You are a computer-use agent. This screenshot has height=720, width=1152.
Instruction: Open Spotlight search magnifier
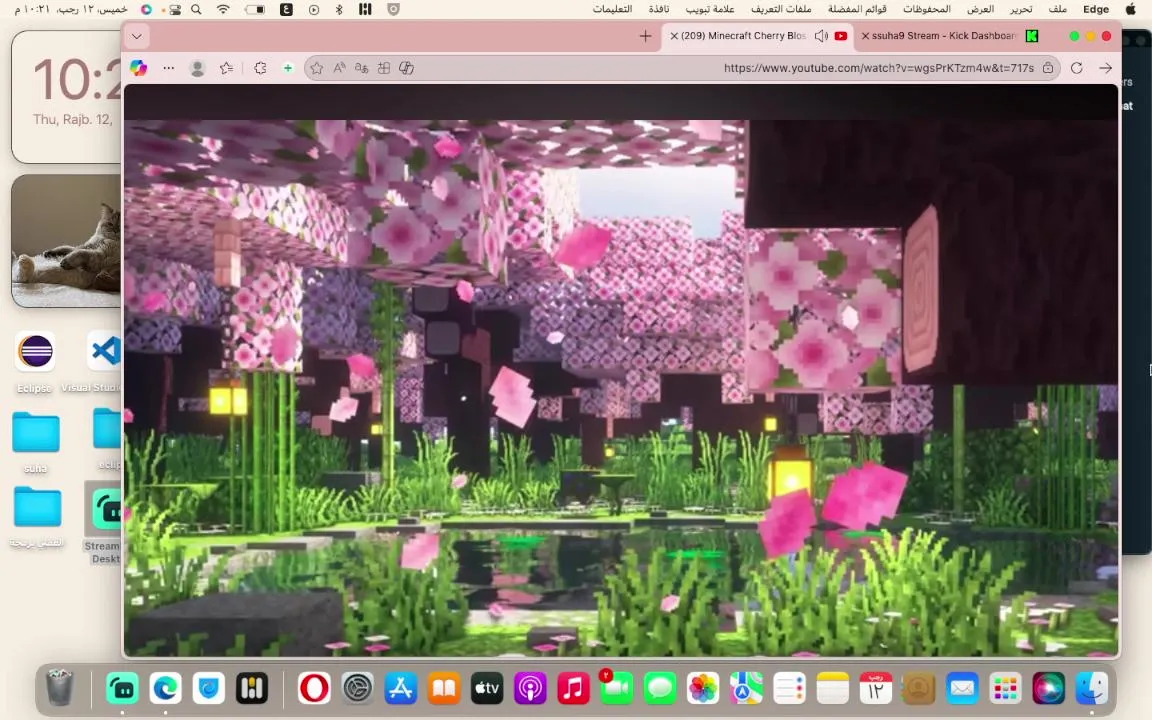(196, 10)
